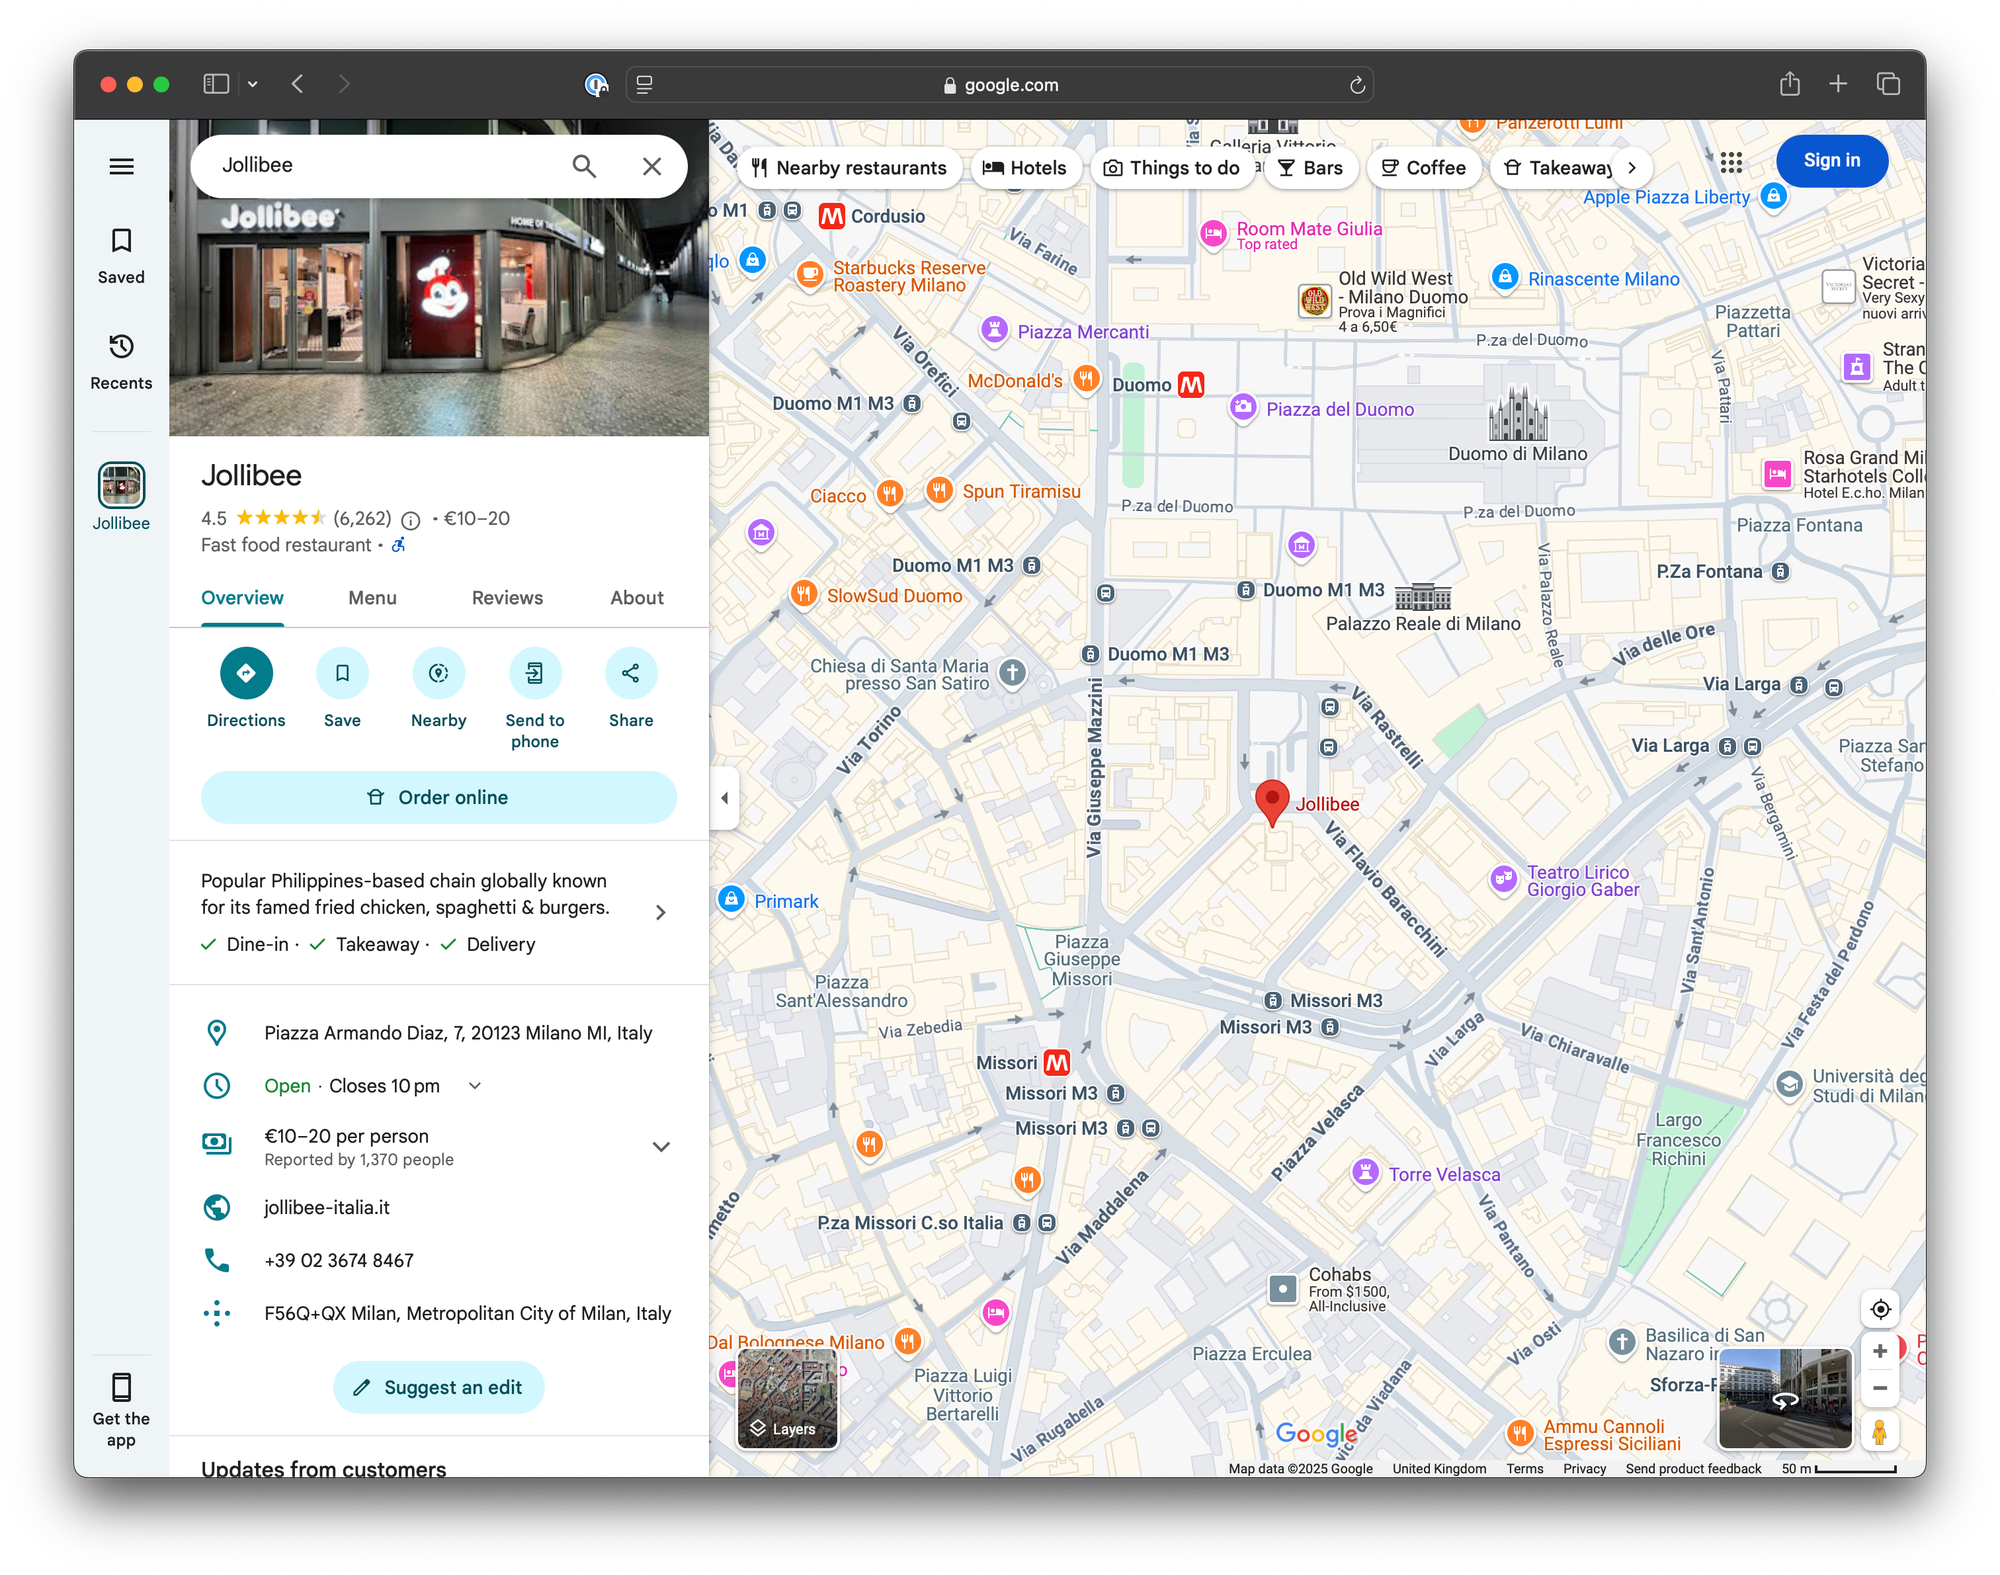Expand the opening hours details

pos(473,1085)
